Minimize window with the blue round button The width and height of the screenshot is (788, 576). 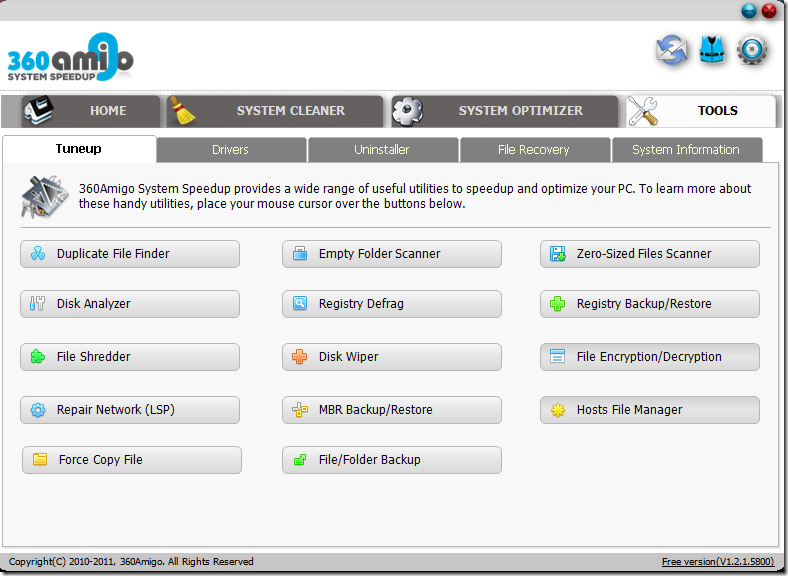(749, 11)
